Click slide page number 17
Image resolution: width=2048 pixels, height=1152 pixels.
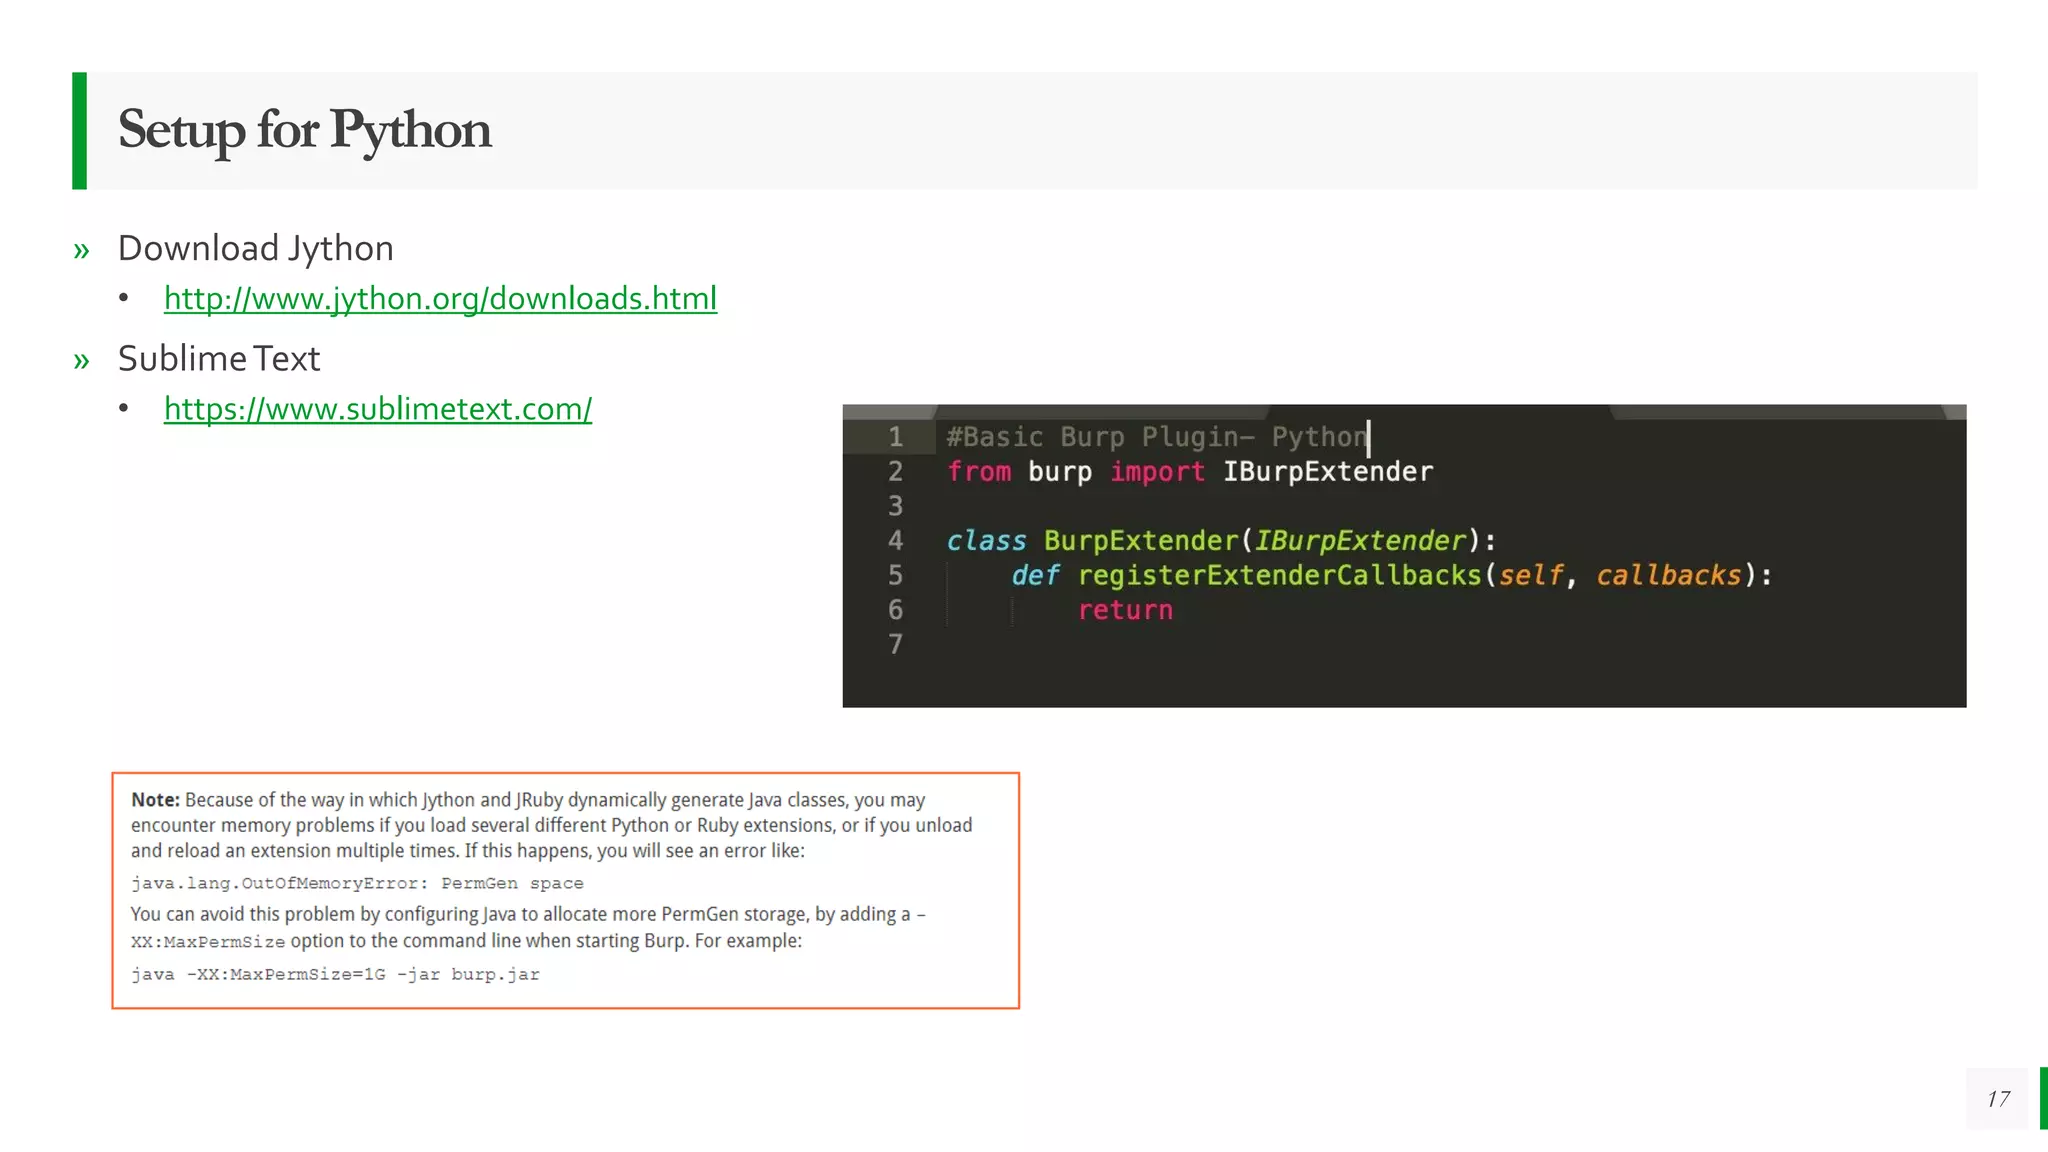1998,1099
